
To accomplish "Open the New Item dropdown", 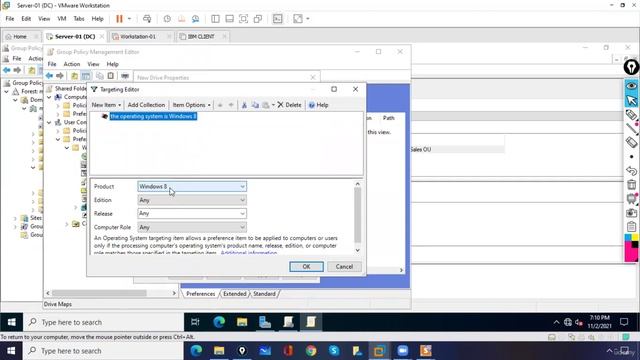I will [106, 105].
